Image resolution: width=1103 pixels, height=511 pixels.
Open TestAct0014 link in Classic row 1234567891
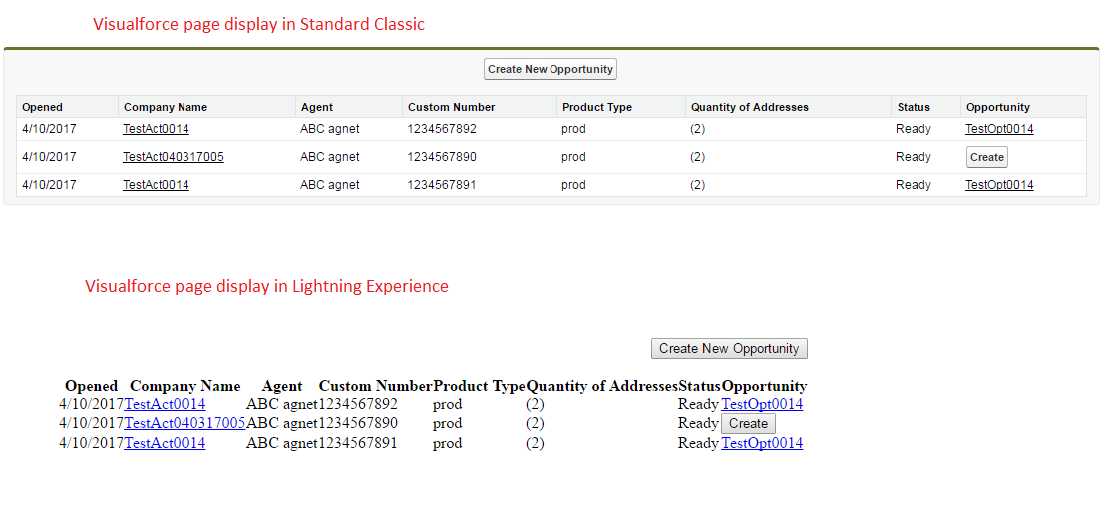(155, 184)
